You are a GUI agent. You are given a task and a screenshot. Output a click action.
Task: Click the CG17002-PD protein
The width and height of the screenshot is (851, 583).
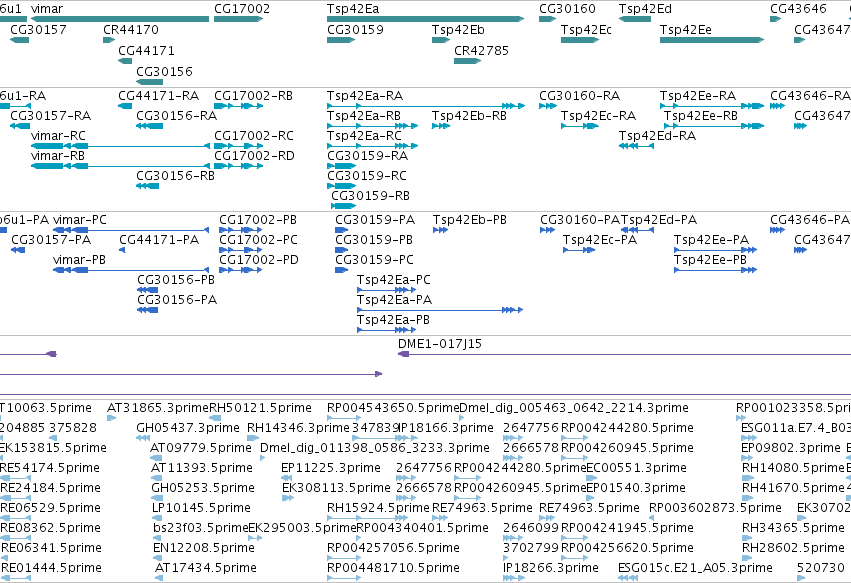(x=240, y=270)
